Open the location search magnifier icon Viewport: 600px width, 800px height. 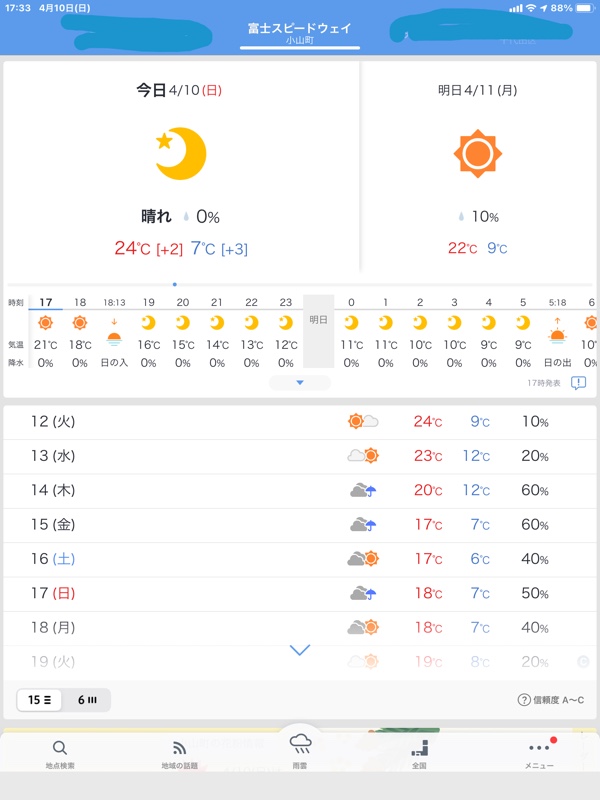click(x=60, y=748)
